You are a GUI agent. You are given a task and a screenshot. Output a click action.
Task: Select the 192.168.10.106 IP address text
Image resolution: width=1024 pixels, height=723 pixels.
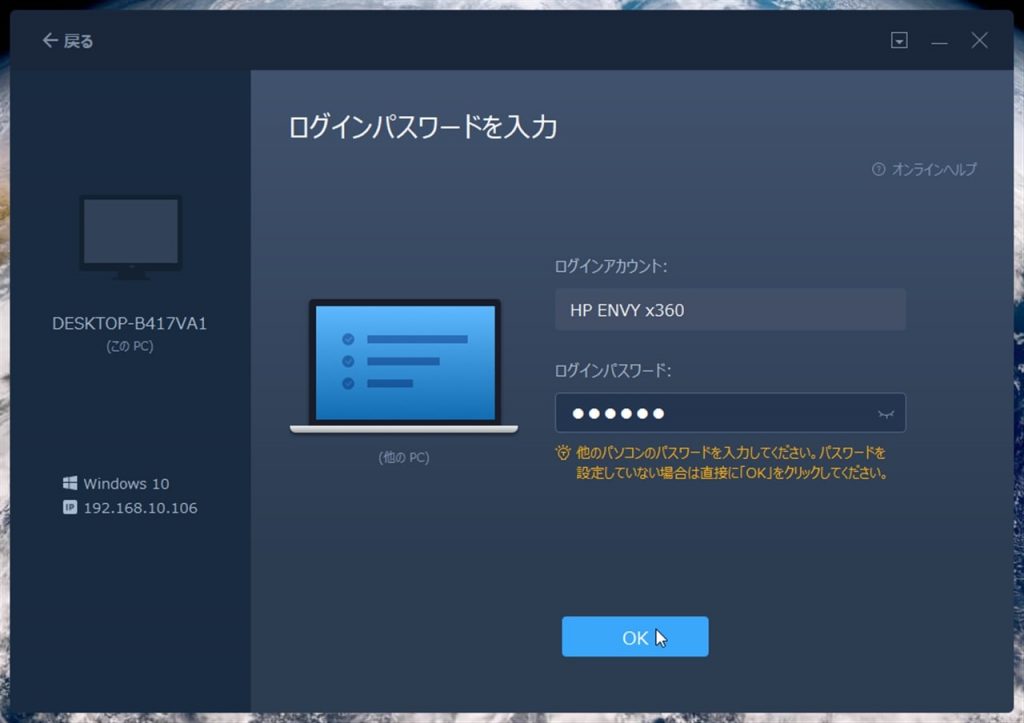coord(140,508)
